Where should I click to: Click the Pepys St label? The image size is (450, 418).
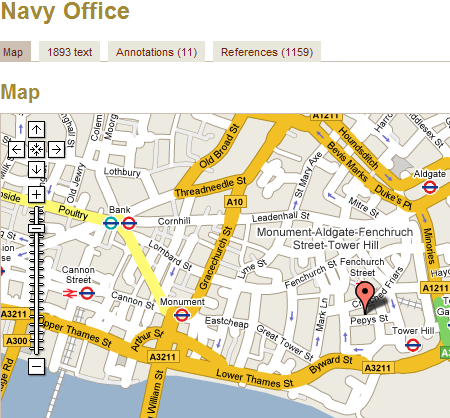pyautogui.click(x=369, y=320)
